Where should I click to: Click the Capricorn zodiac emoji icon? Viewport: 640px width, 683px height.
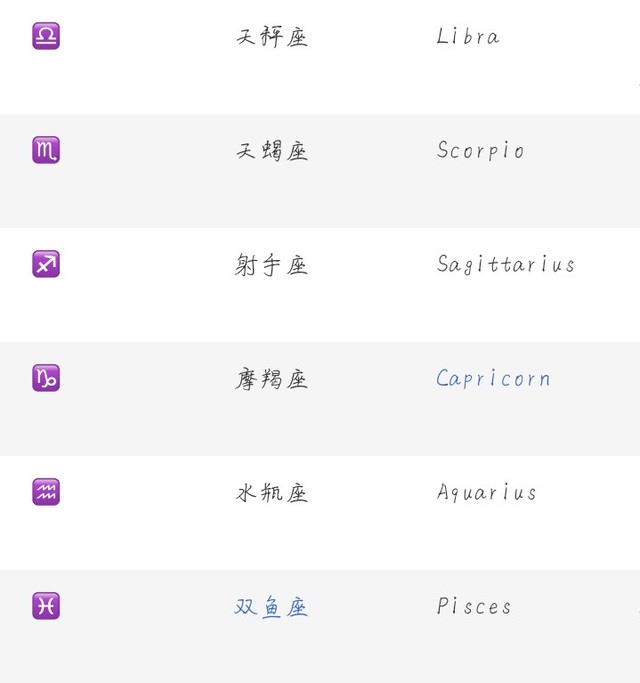coord(46,378)
